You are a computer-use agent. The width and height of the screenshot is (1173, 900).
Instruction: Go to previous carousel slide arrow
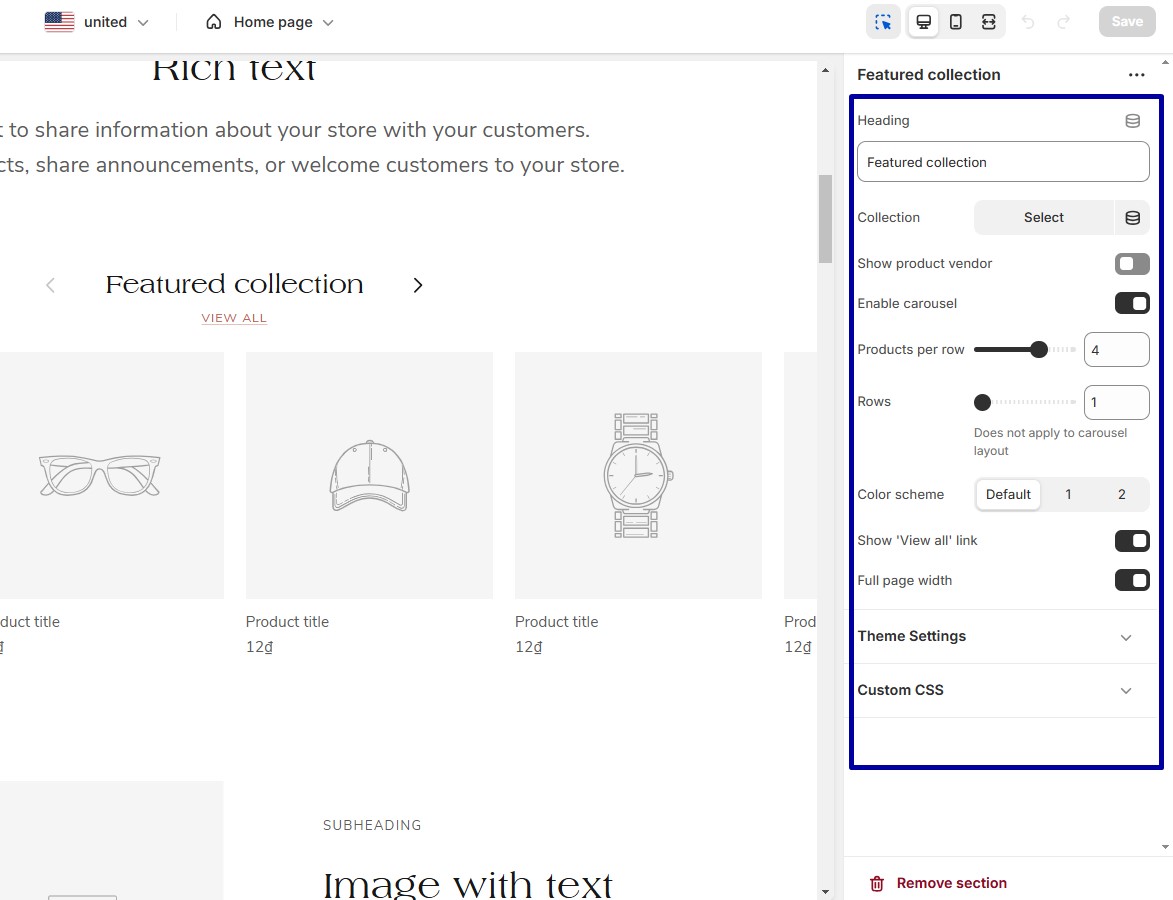coord(50,285)
